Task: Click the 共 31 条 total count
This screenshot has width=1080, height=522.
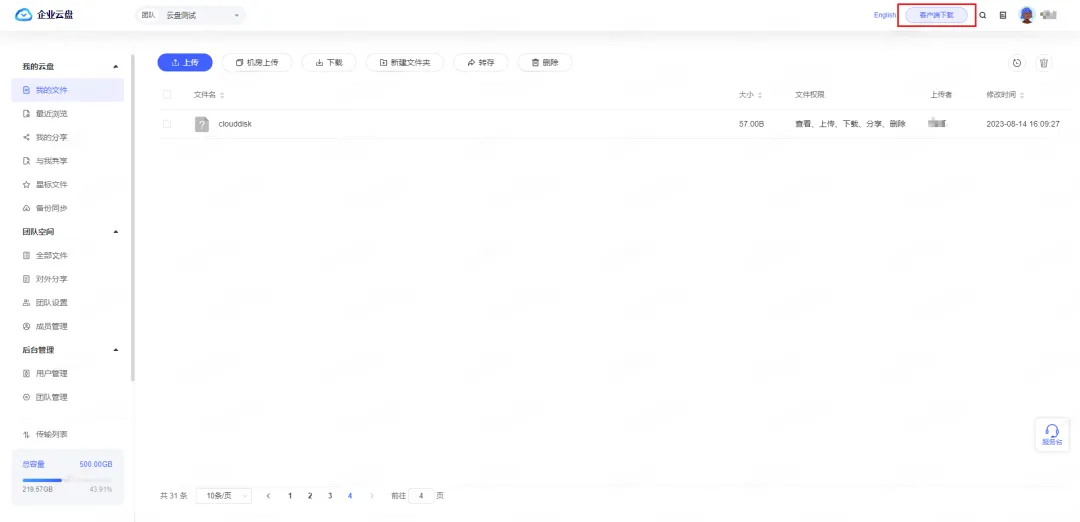Action: click(x=174, y=495)
